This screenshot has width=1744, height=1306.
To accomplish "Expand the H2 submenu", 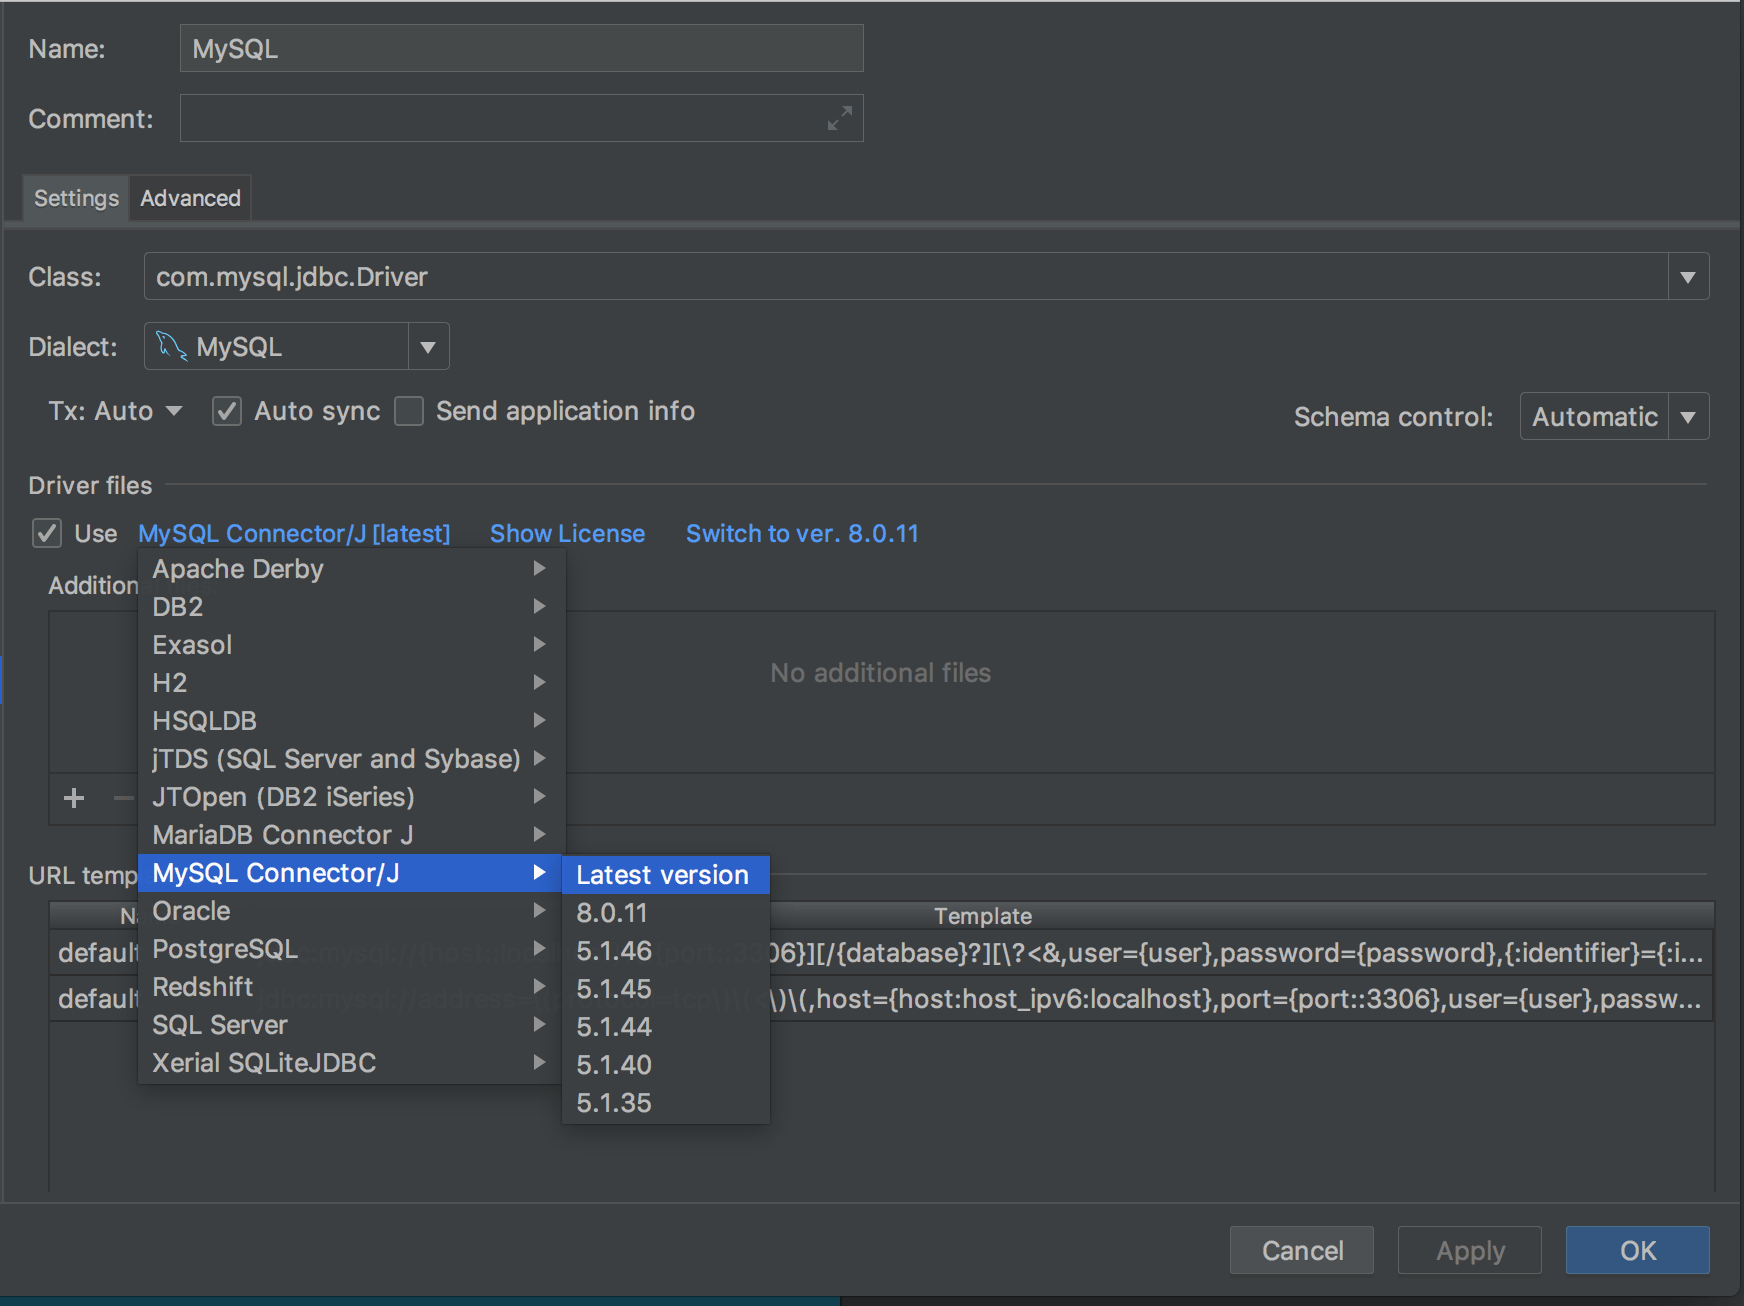I will click(352, 683).
